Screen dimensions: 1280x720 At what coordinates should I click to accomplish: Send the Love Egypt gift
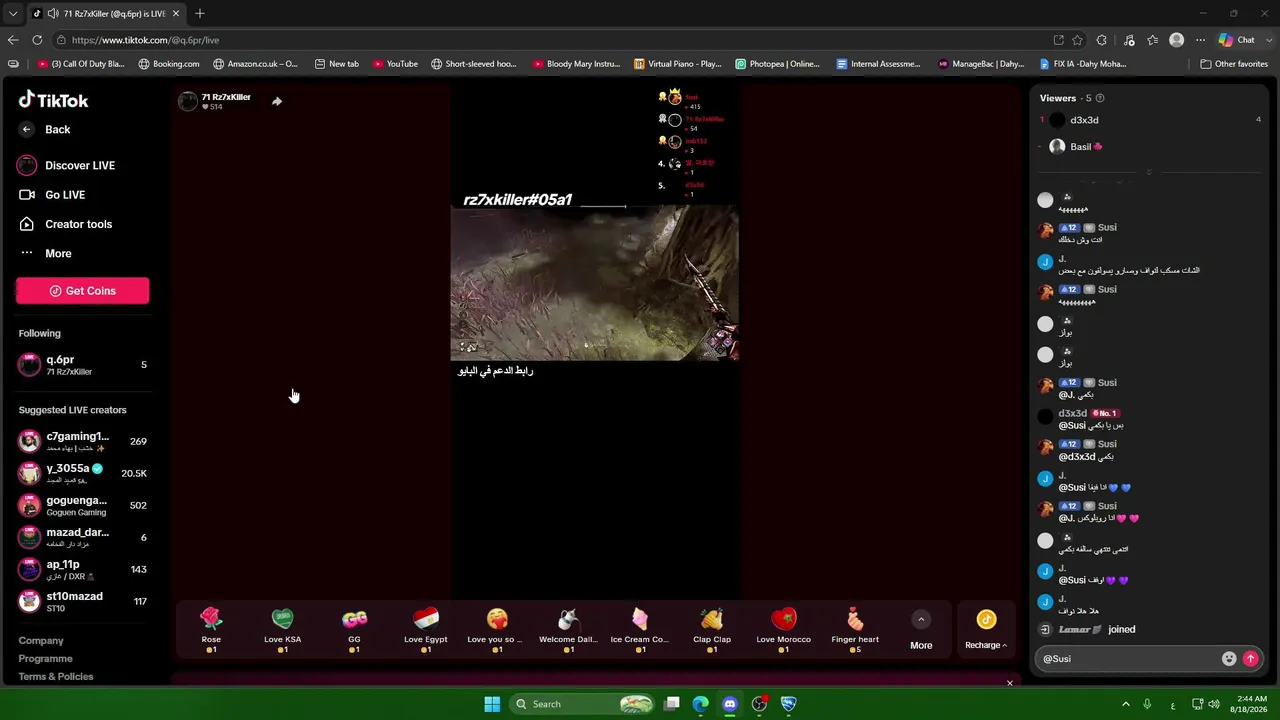click(x=426, y=630)
